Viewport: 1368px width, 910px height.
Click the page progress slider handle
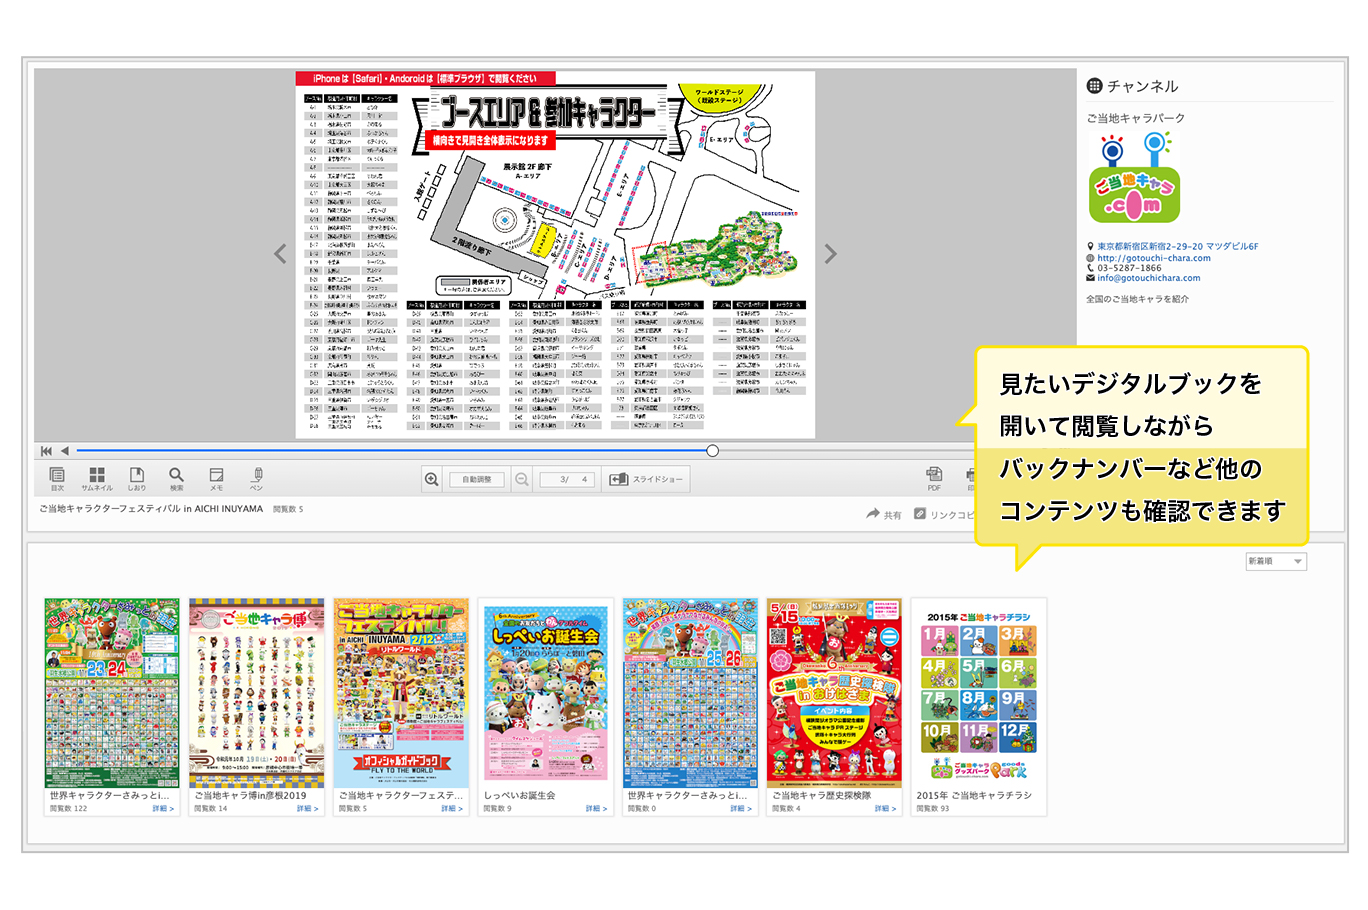coord(712,451)
